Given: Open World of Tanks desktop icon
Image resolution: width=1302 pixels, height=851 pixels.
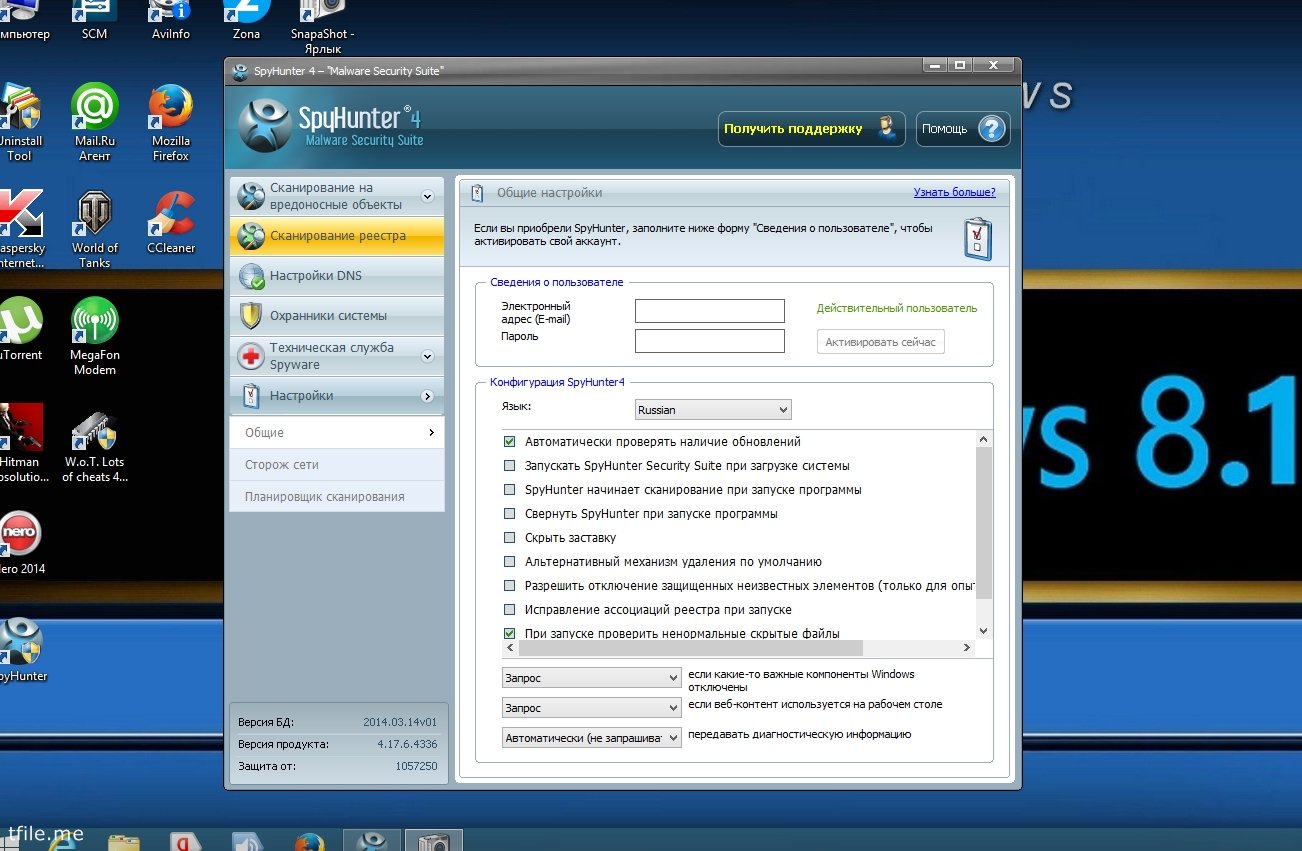Looking at the screenshot, I should tap(95, 229).
